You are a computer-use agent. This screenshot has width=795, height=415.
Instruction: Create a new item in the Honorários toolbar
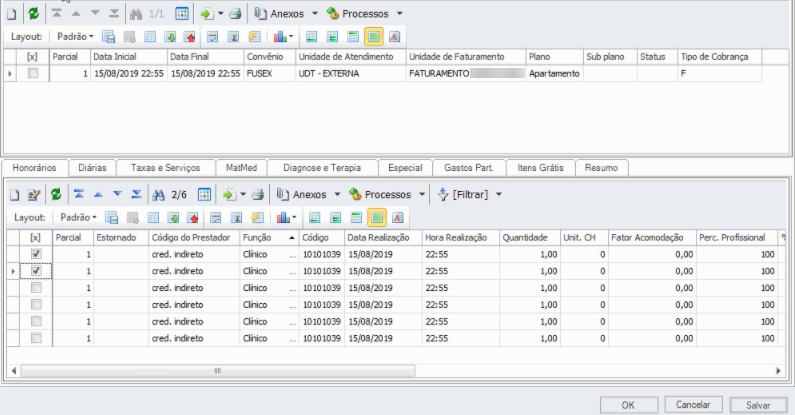pyautogui.click(x=15, y=195)
